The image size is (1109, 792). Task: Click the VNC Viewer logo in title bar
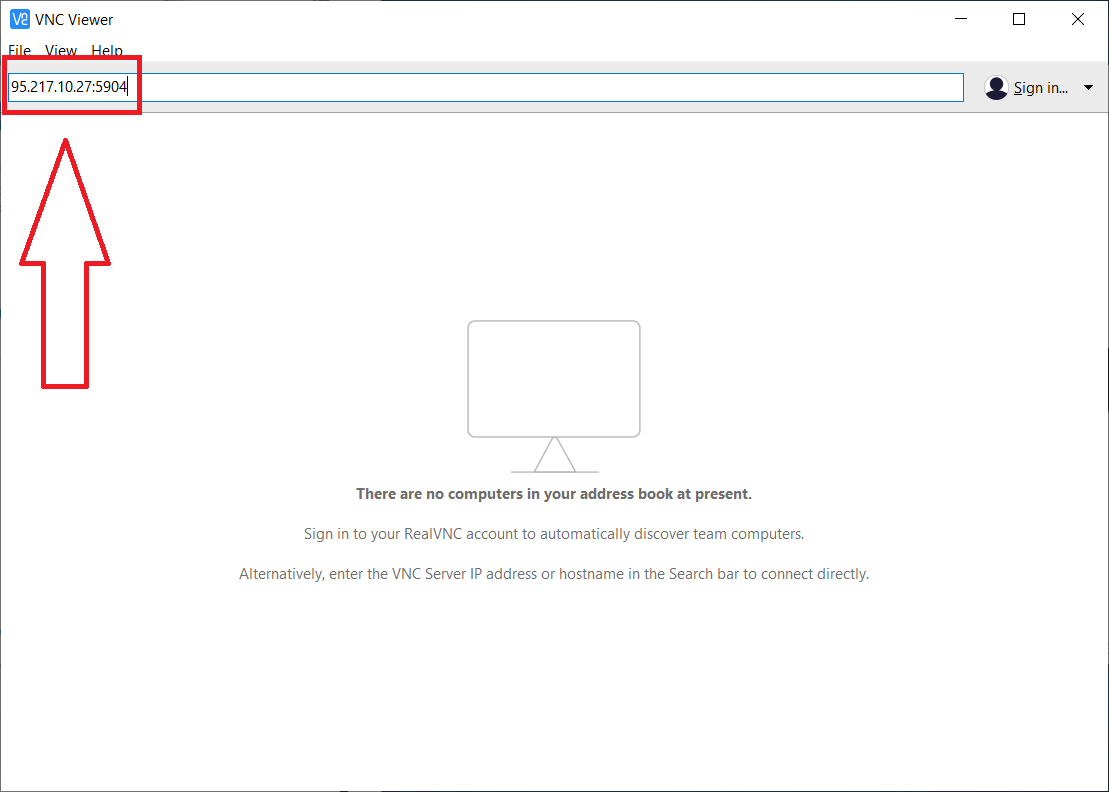[20, 19]
